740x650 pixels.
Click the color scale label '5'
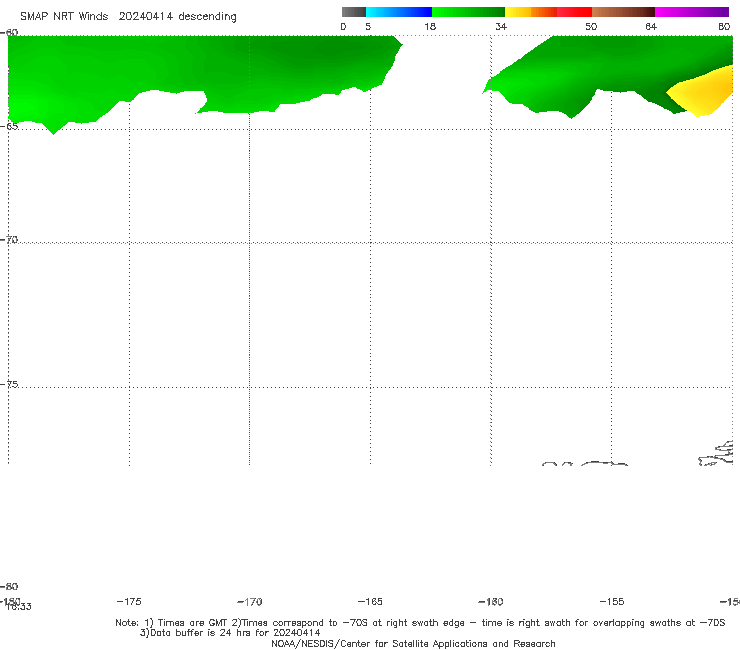368,27
